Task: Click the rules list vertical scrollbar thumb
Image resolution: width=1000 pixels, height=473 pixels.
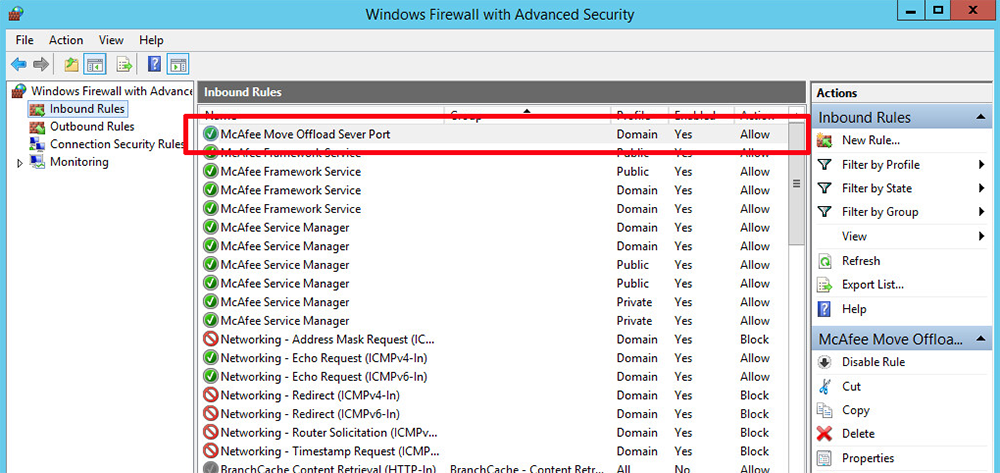Action: pyautogui.click(x=796, y=184)
